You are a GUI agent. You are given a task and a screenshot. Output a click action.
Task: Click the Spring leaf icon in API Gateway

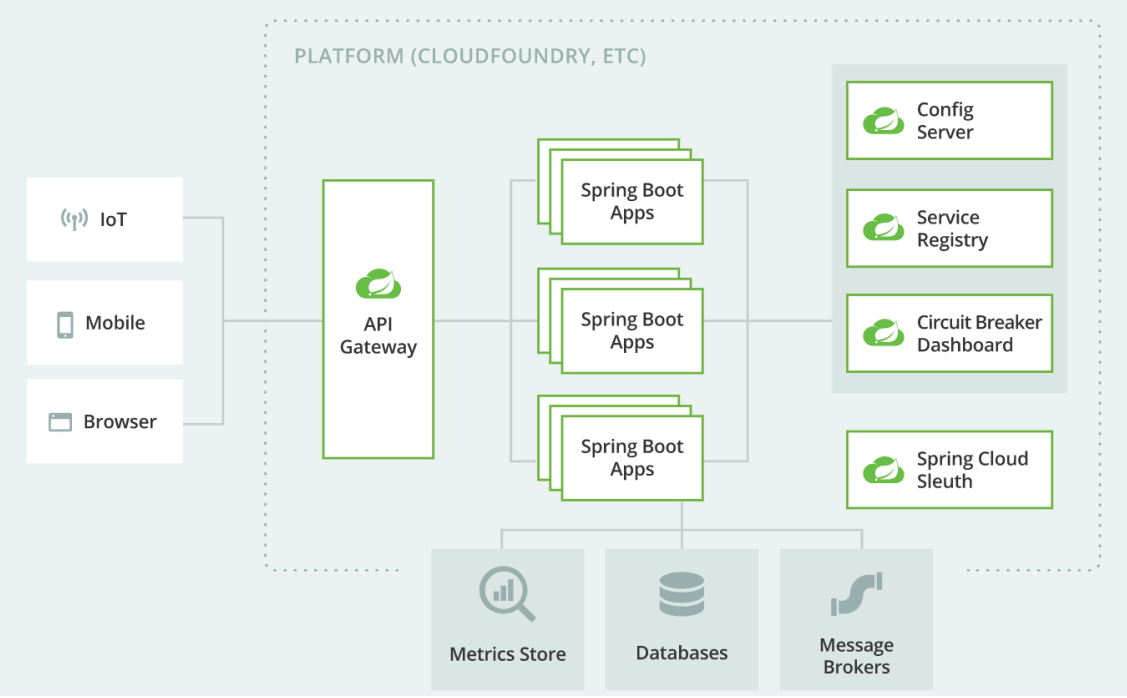point(378,284)
